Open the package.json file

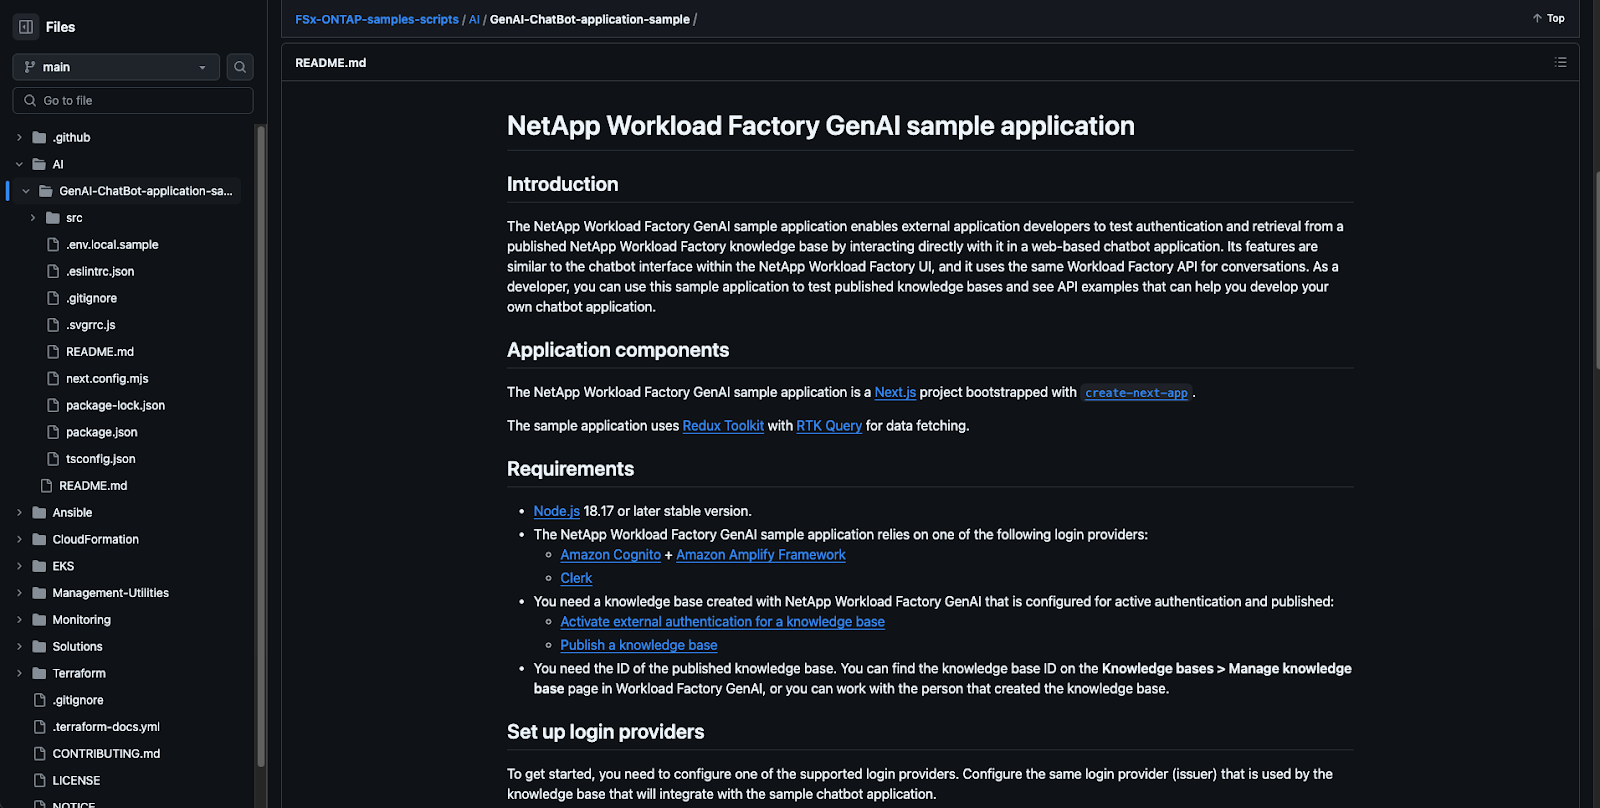click(x=101, y=432)
